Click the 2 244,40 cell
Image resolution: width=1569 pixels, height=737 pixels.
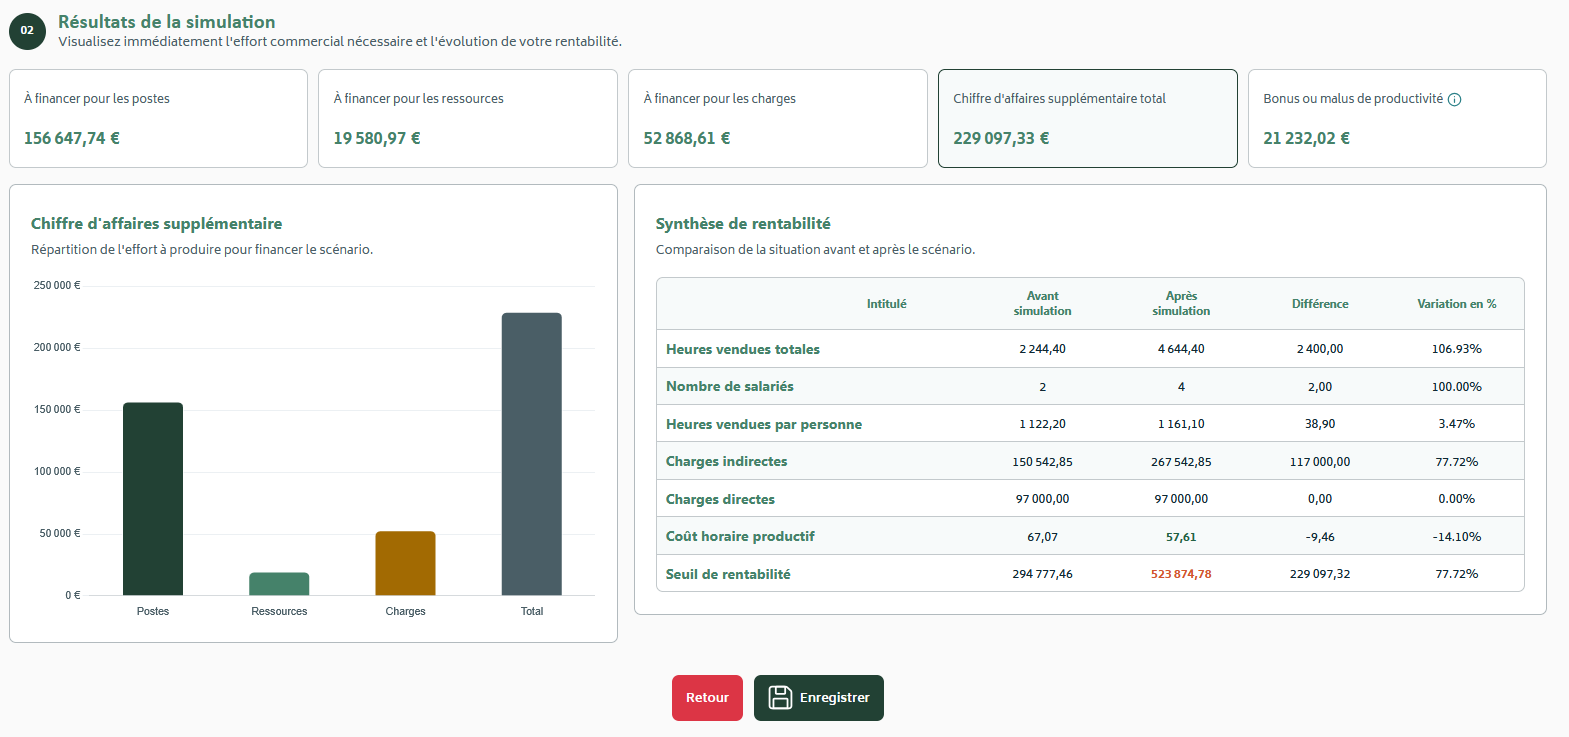tap(1042, 349)
